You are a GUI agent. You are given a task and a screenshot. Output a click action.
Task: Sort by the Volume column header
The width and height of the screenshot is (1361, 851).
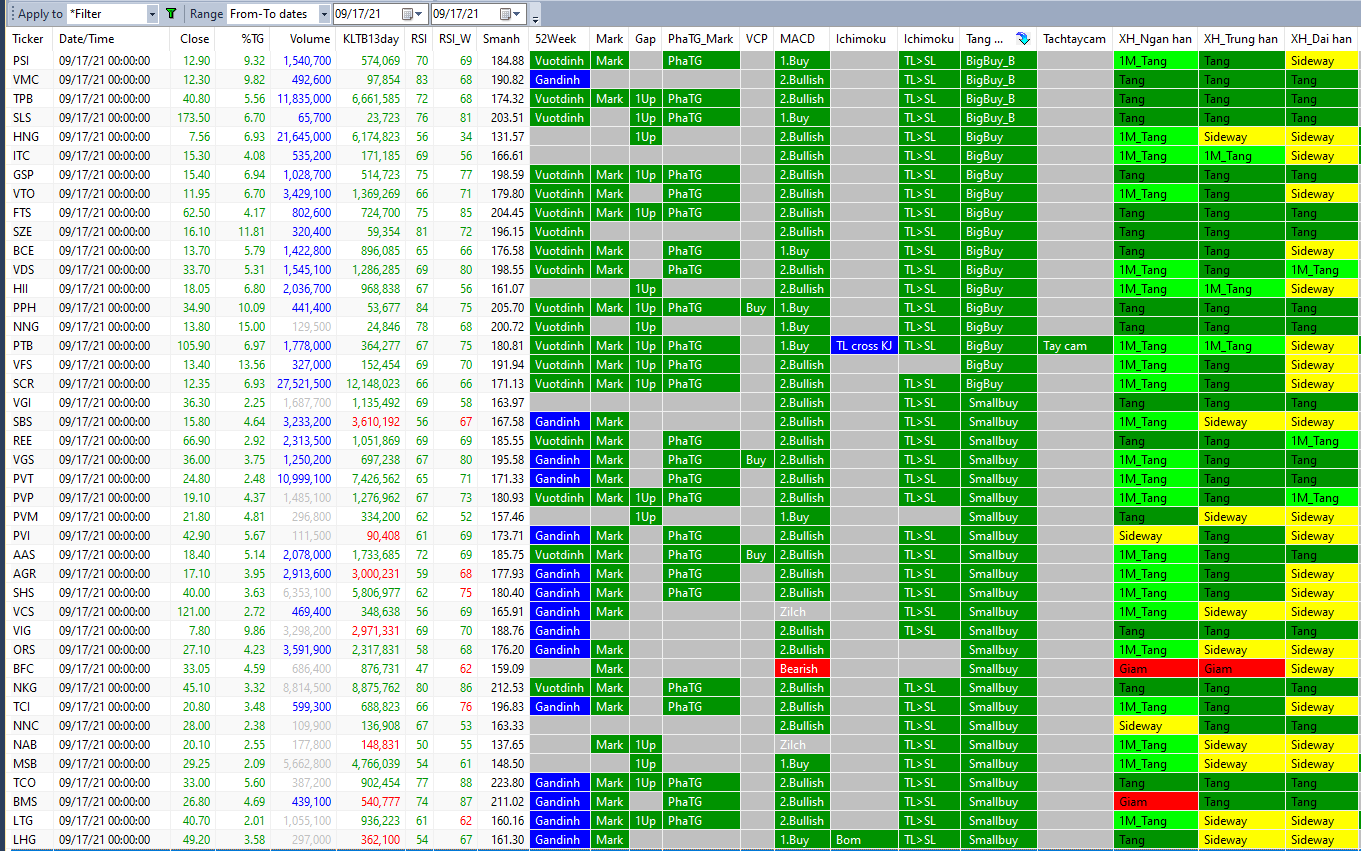(x=309, y=39)
